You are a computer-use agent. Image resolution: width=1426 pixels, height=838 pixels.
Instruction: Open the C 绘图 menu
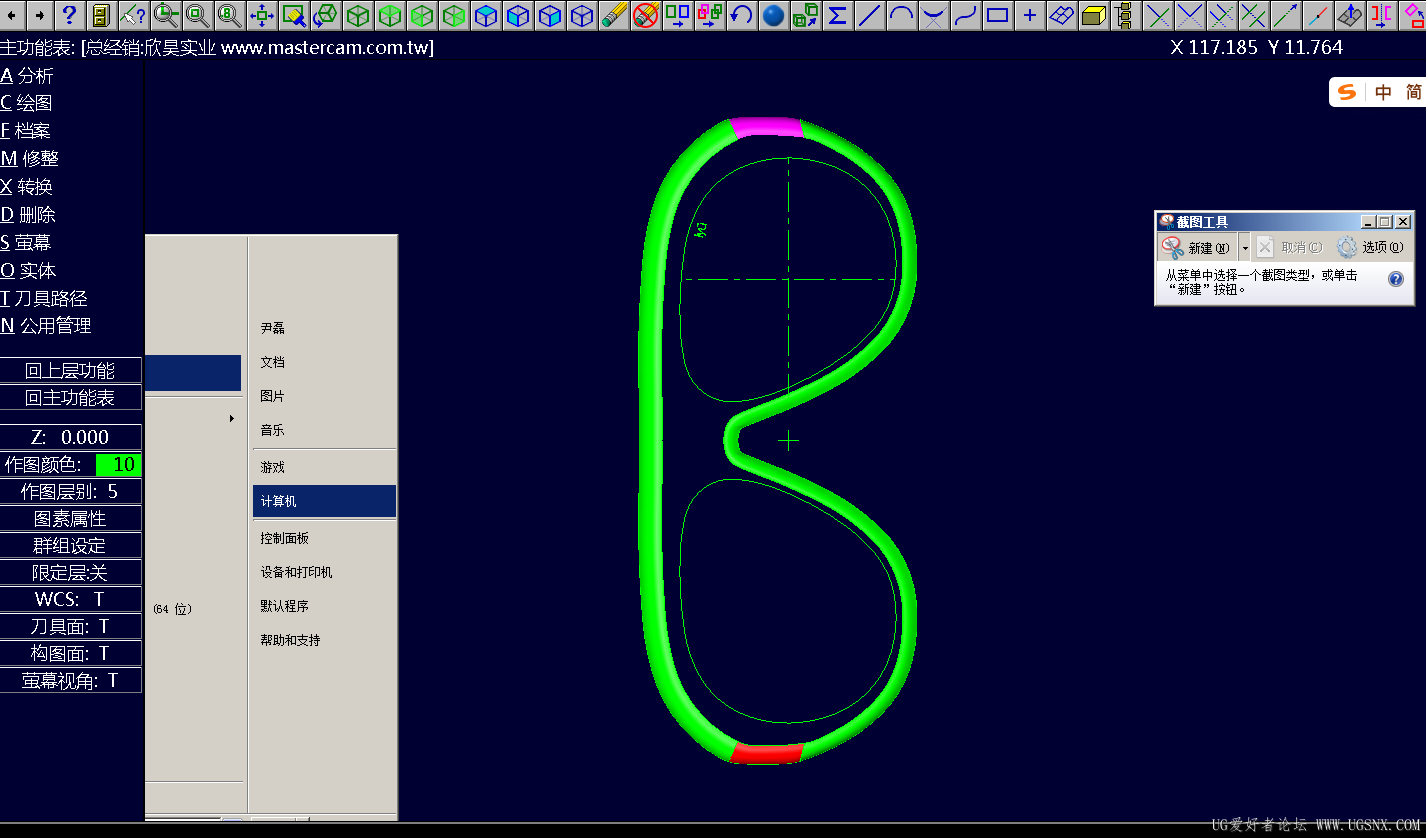26,102
